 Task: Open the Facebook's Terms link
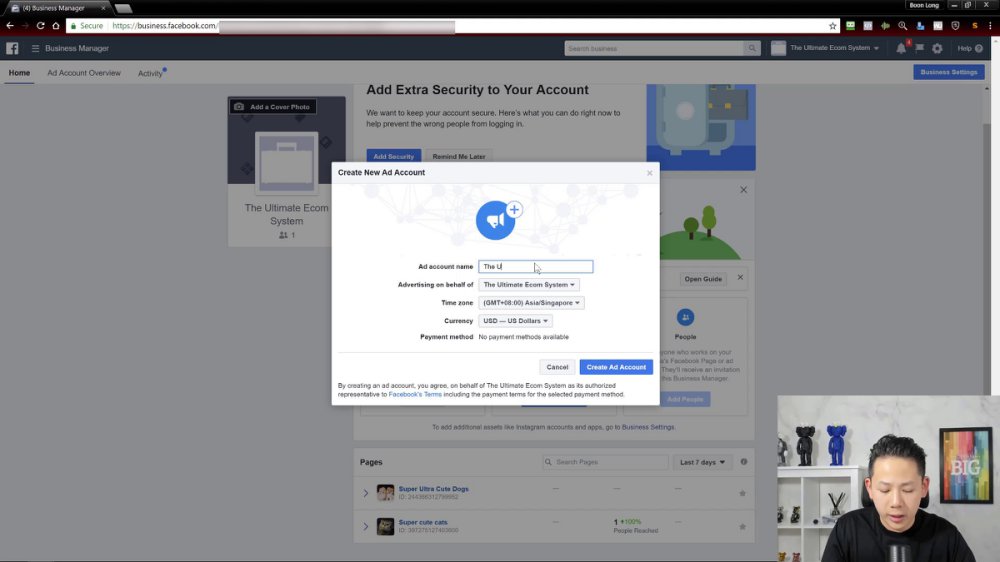coord(415,394)
